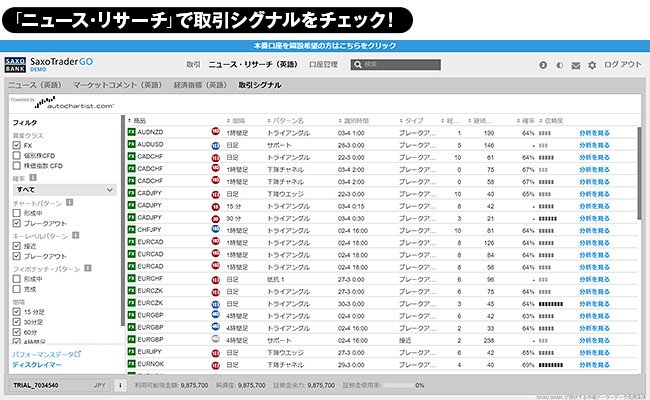
Task: Click the red direction icon in EURCHF row
Action: pyautogui.click(x=215, y=280)
